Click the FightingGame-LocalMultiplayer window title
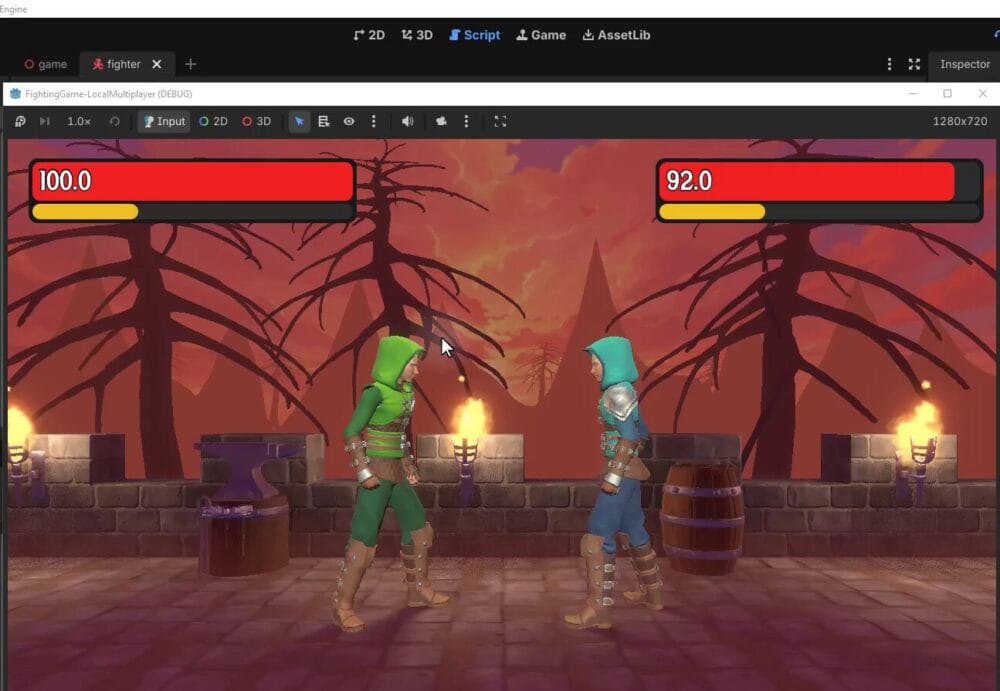 pos(108,94)
